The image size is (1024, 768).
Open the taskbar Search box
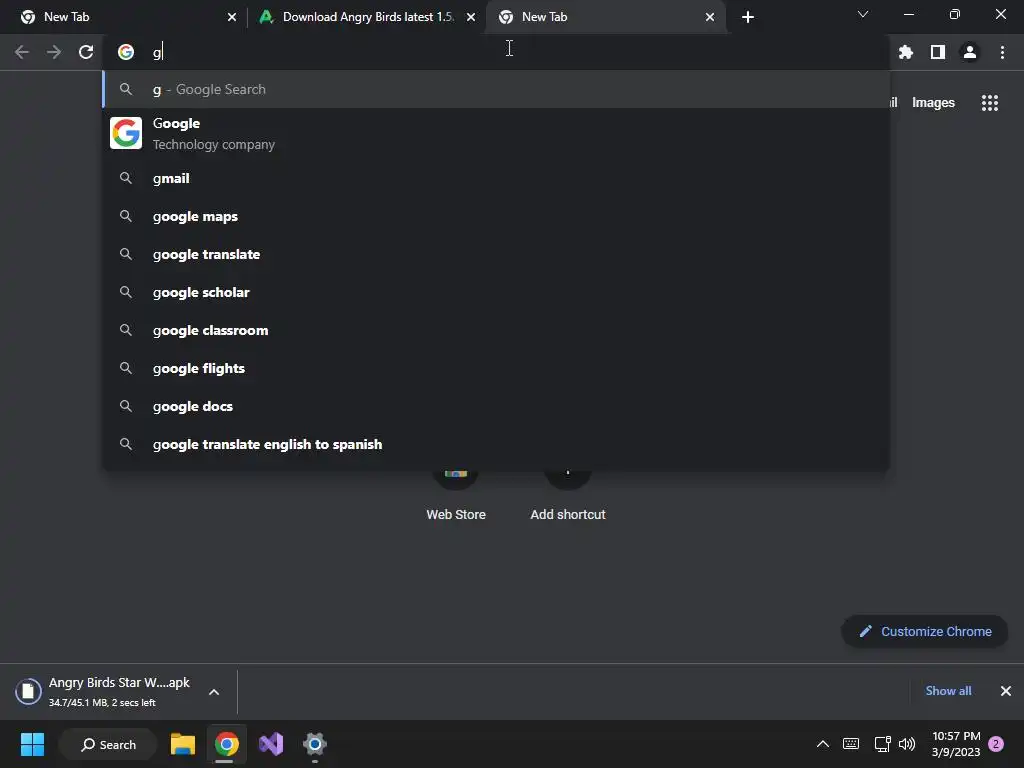point(108,744)
